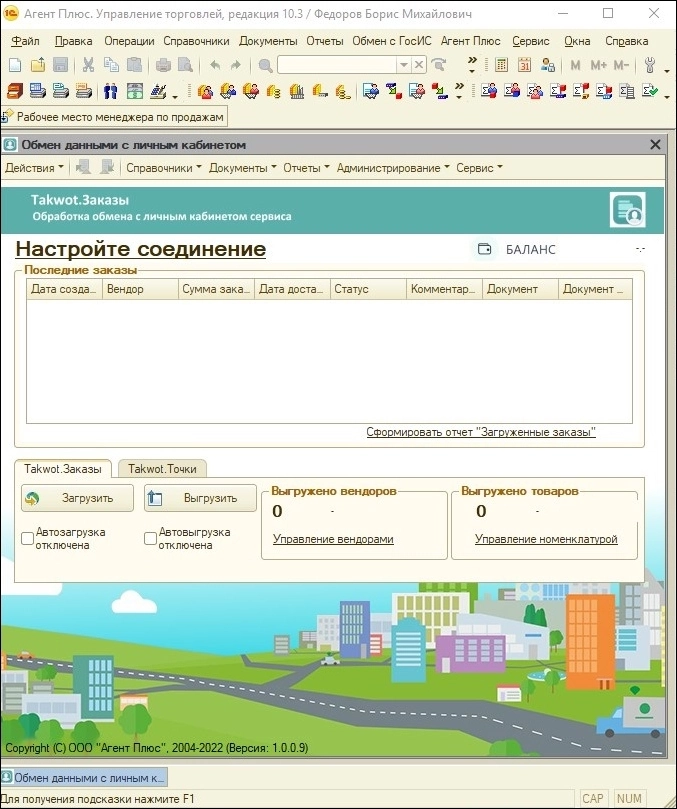Open the Отчеты dropdown in the exchange window
This screenshot has width=677, height=809.
click(x=306, y=168)
